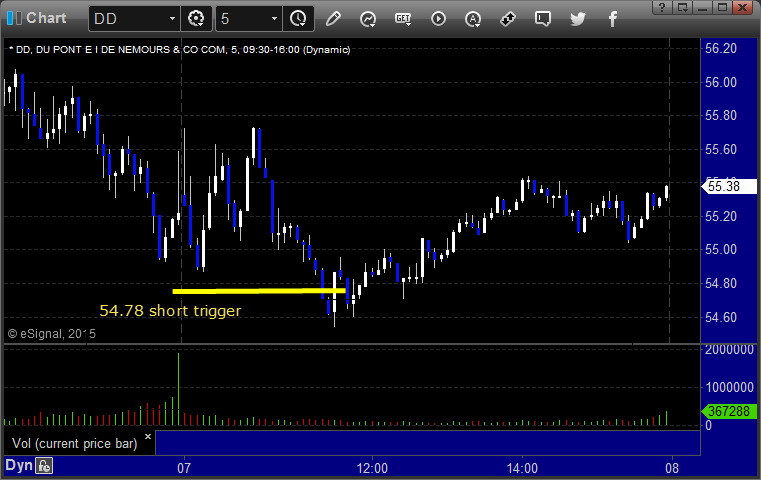
Task: Open the GET studies icon
Action: pyautogui.click(x=403, y=19)
